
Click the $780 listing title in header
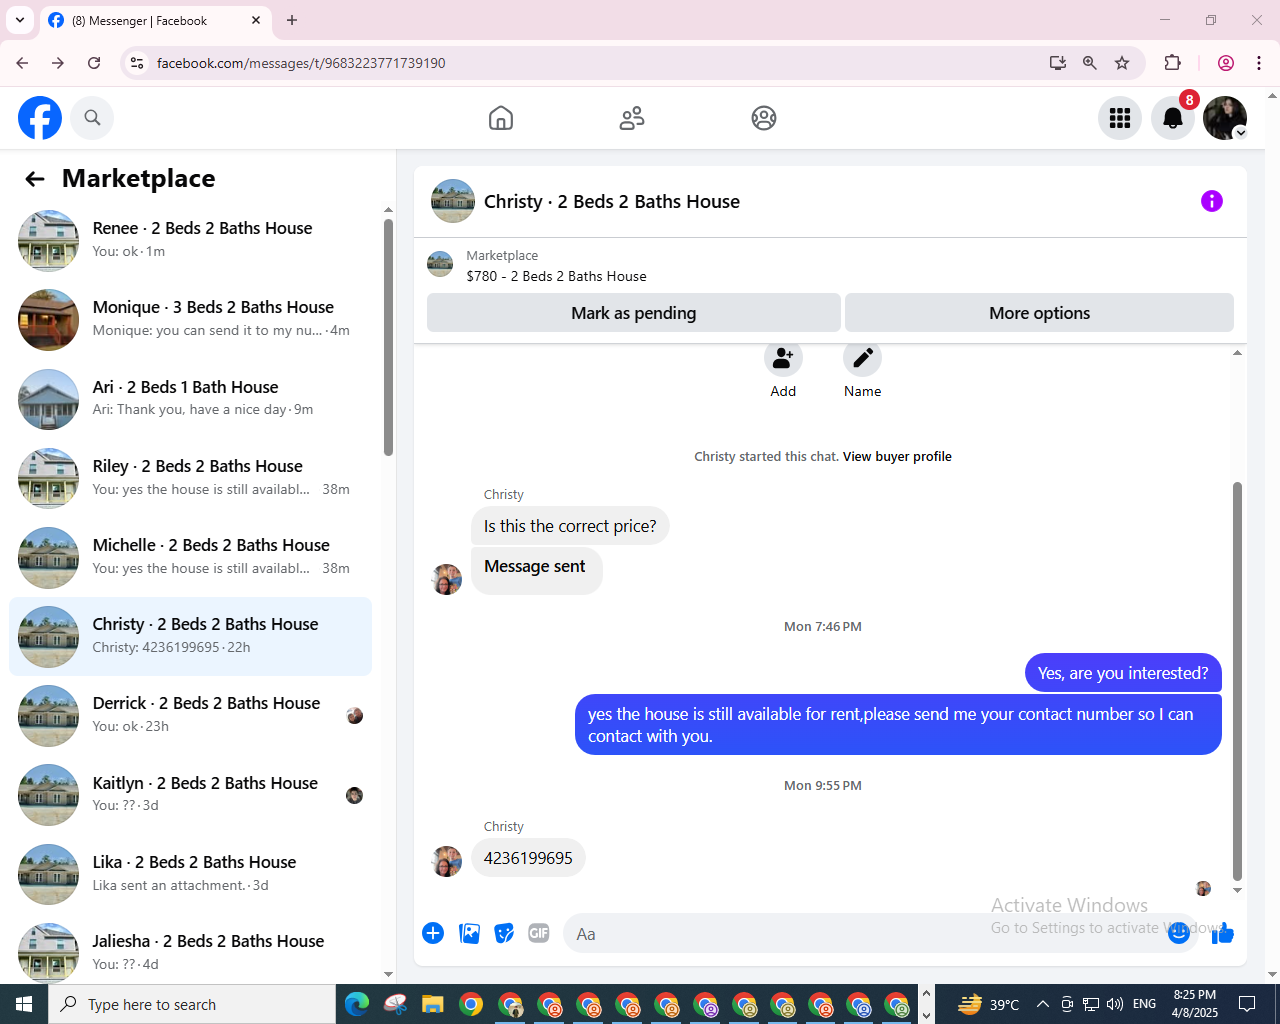click(556, 276)
